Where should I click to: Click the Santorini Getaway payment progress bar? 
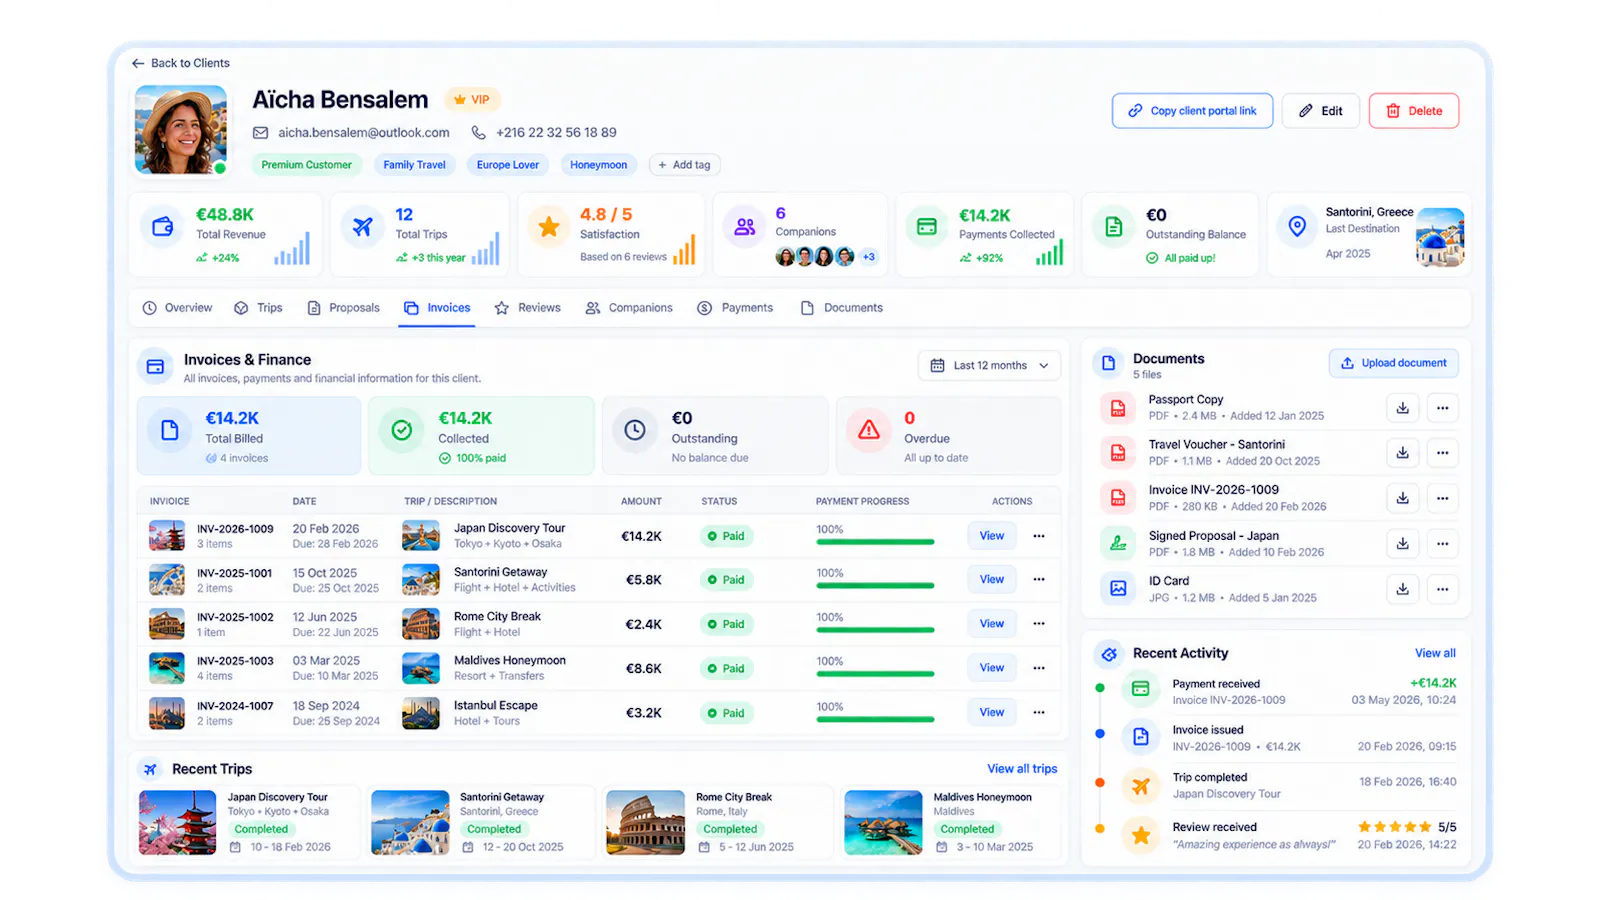[x=875, y=586]
